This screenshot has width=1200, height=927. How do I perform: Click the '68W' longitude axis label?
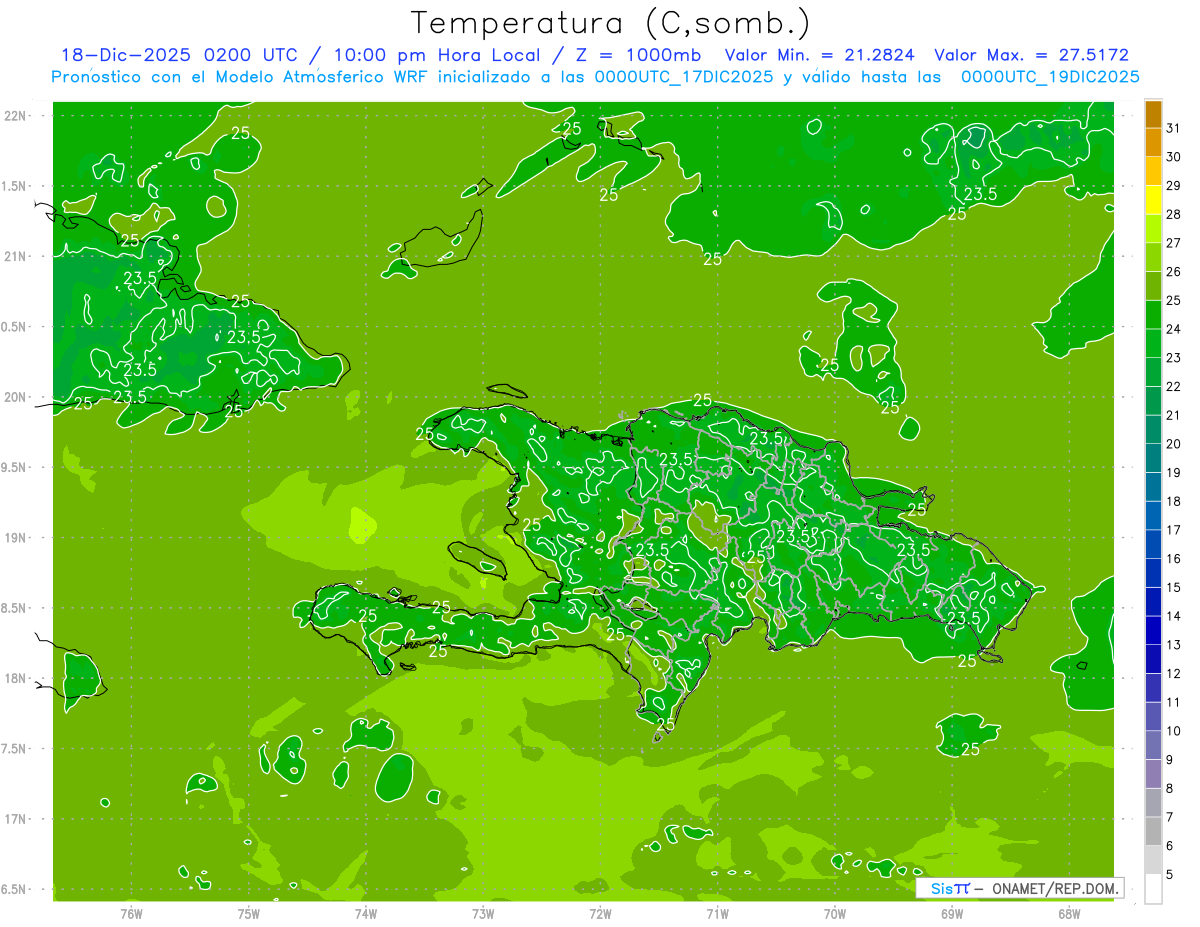tap(1069, 913)
